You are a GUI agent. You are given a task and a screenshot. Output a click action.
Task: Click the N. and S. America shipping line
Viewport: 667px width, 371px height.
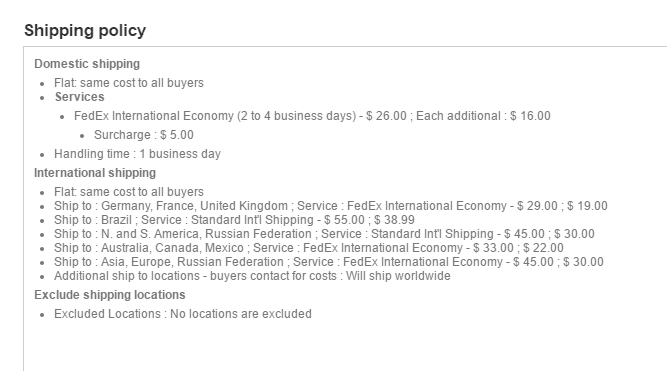(324, 234)
